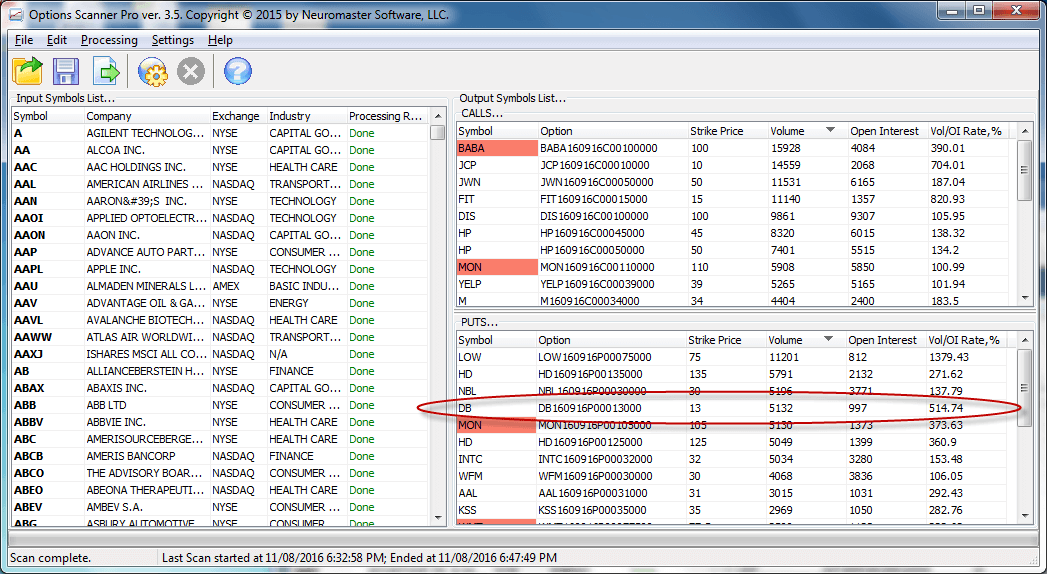Toggle PUTS Volume sort arrow
The width and height of the screenshot is (1047, 574).
[x=829, y=339]
